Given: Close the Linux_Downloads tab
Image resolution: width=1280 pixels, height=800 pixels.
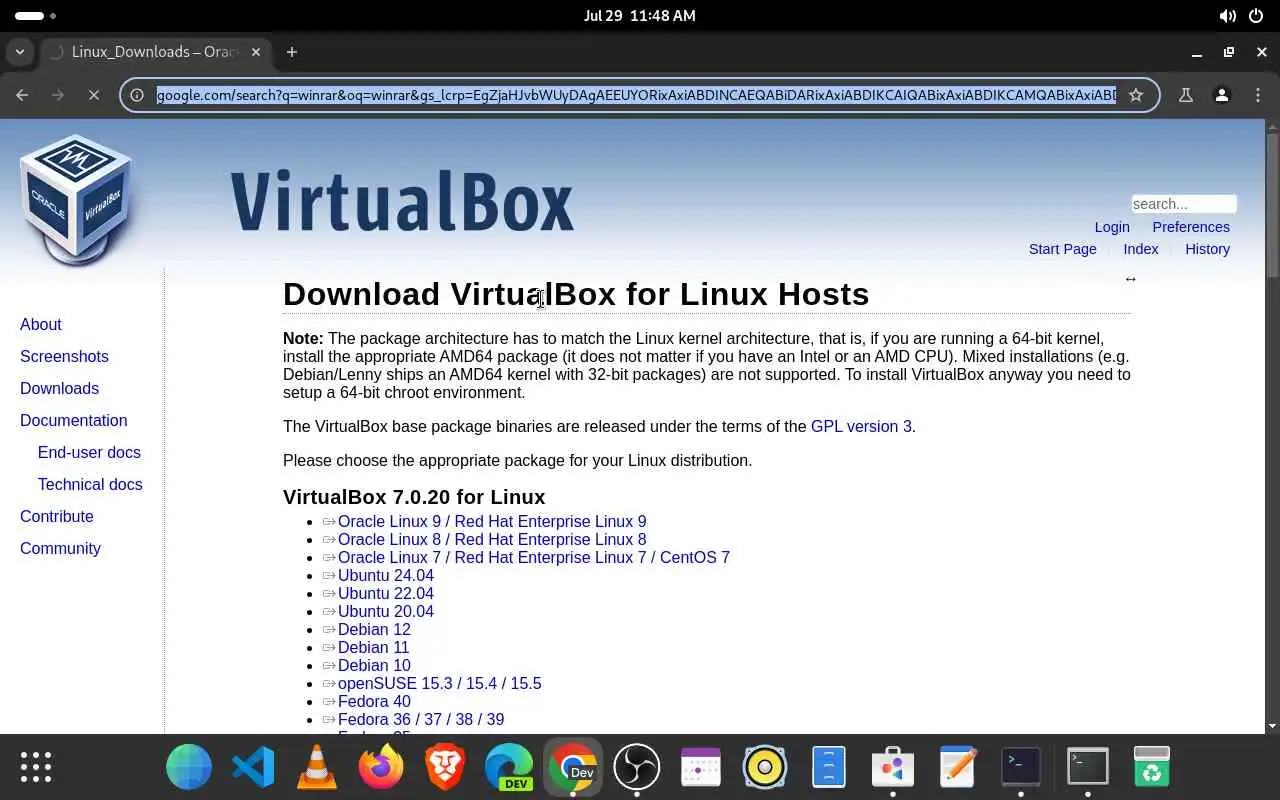Looking at the screenshot, I should pyautogui.click(x=257, y=52).
